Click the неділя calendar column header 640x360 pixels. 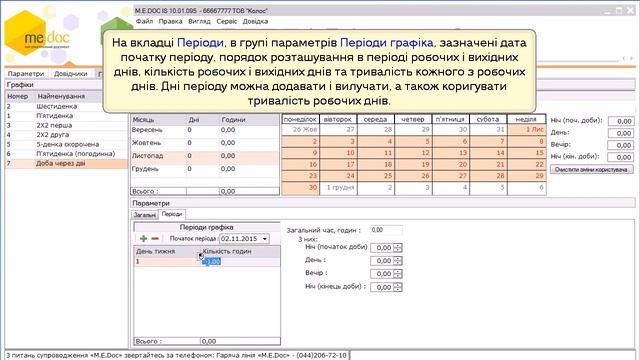point(526,119)
